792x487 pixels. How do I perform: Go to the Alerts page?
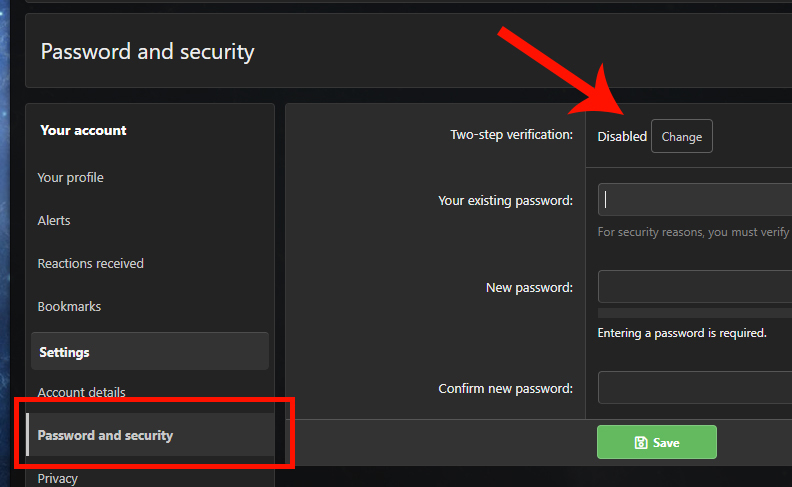point(54,221)
